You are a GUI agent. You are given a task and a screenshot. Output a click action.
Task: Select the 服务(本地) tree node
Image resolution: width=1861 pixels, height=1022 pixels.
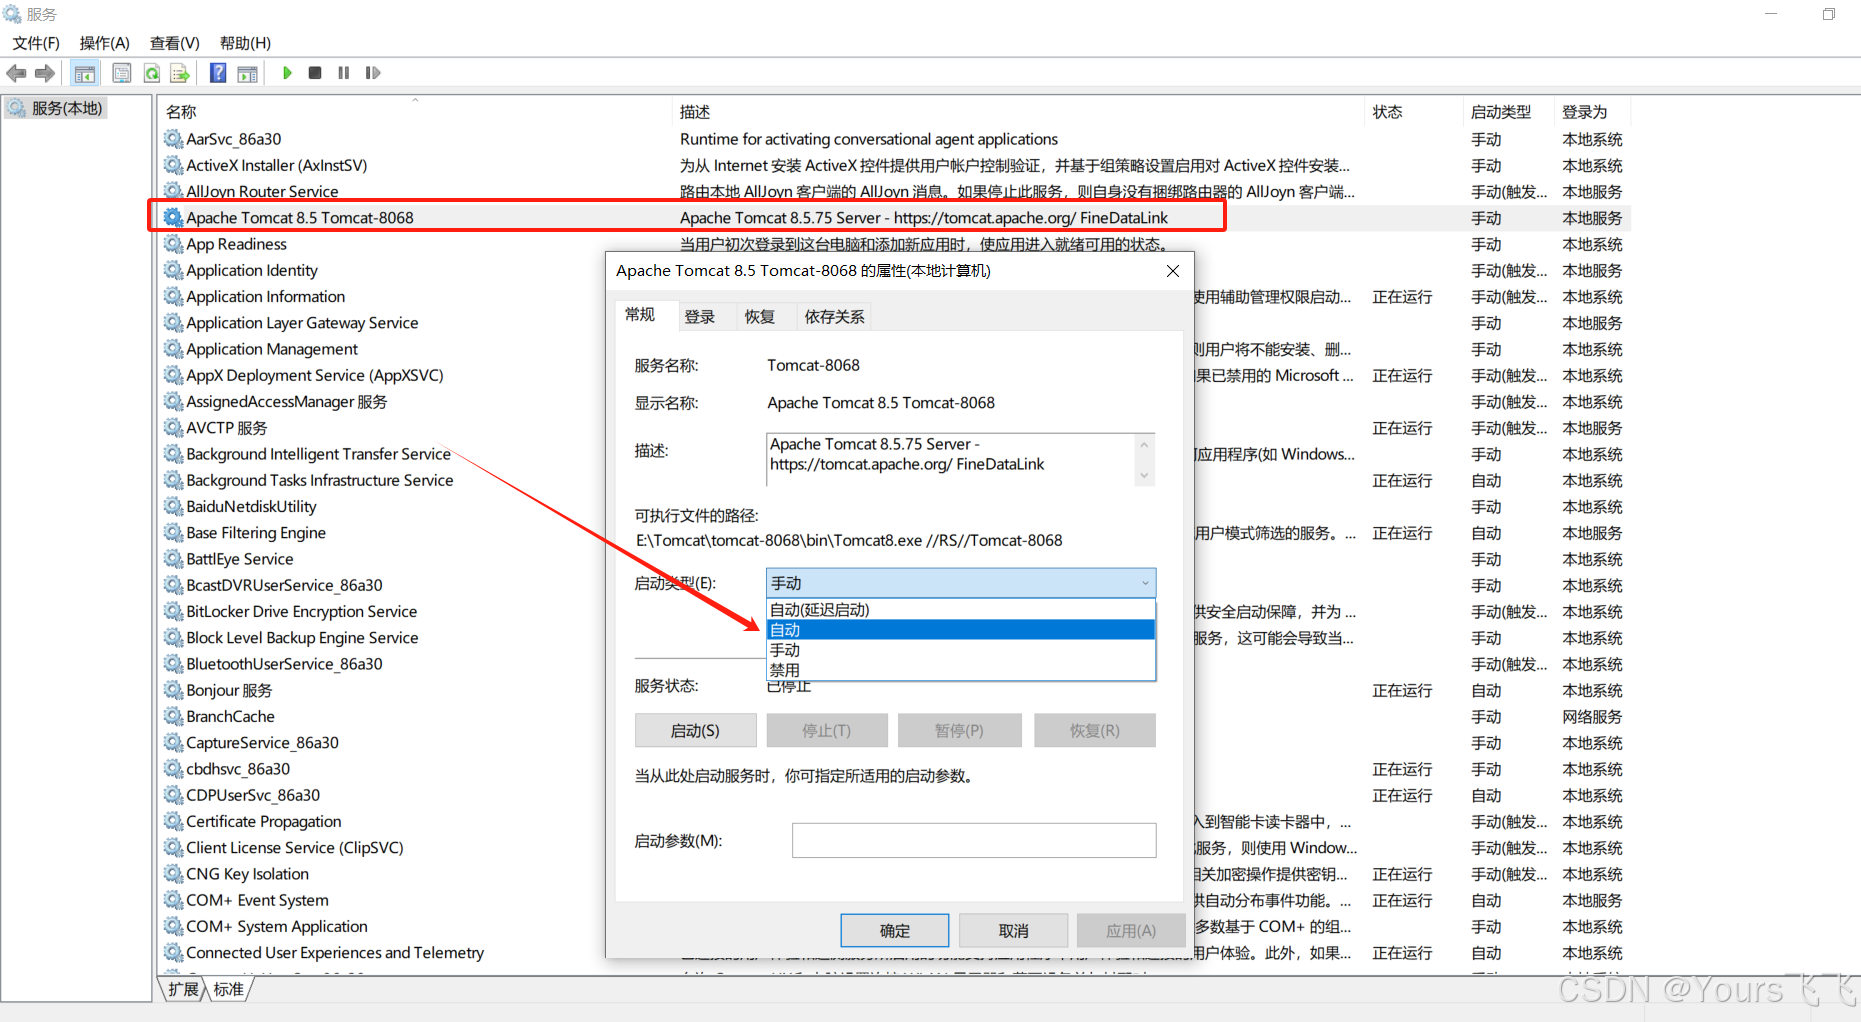coord(56,108)
